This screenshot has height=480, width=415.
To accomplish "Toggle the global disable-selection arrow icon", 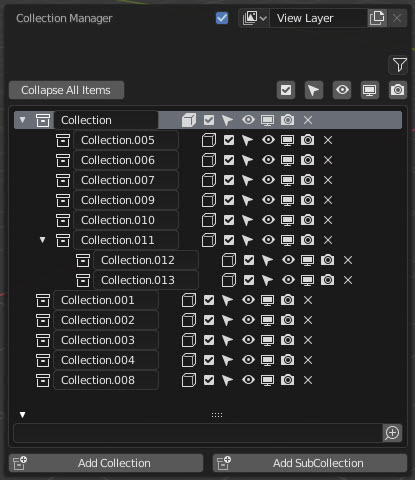I will (x=314, y=90).
